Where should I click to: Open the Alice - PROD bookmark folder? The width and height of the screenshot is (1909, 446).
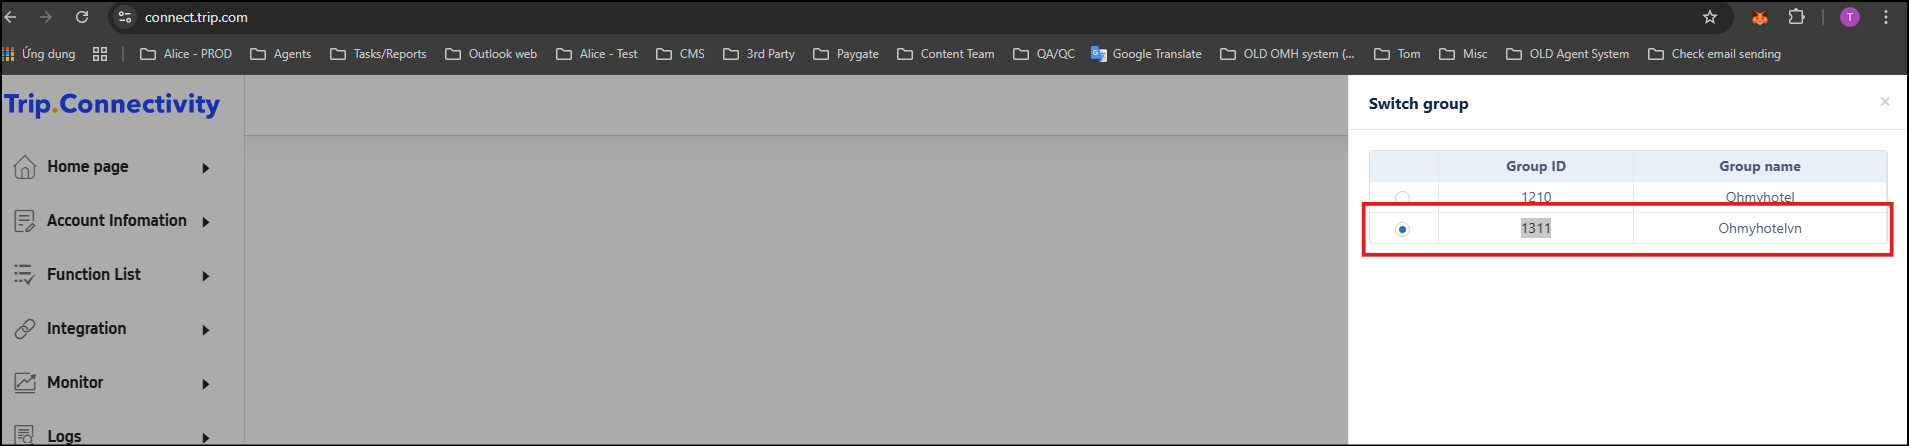point(186,54)
